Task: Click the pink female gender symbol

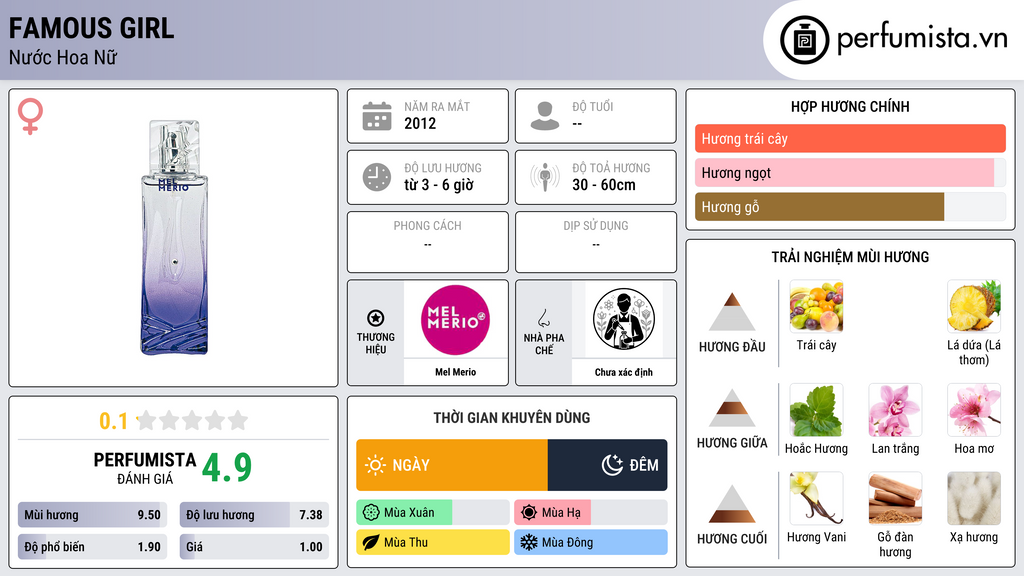Action: [30, 116]
